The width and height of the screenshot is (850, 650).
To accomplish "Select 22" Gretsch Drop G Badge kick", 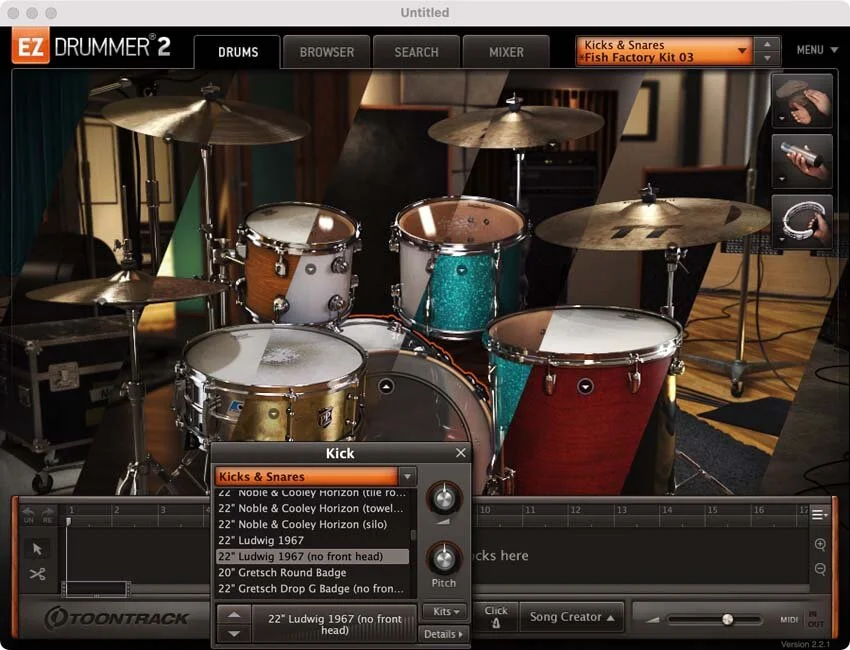I will point(312,588).
